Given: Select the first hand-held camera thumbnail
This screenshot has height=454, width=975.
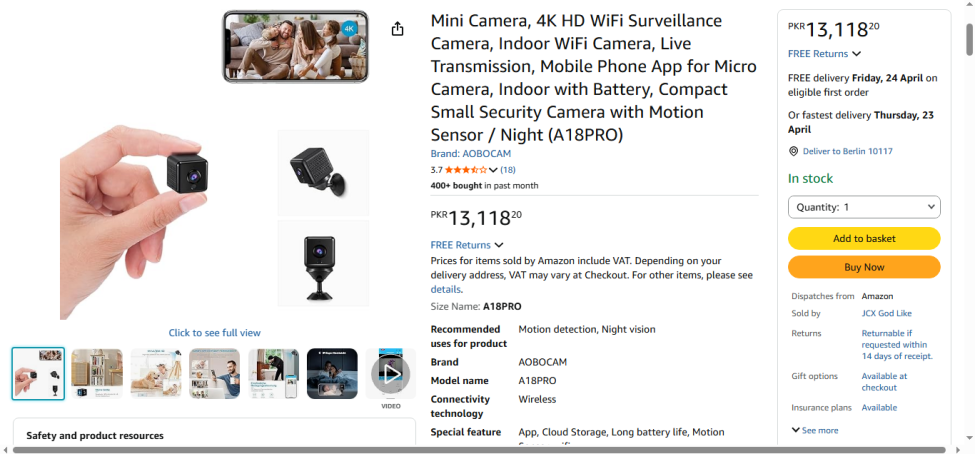Looking at the screenshot, I should pyautogui.click(x=38, y=374).
